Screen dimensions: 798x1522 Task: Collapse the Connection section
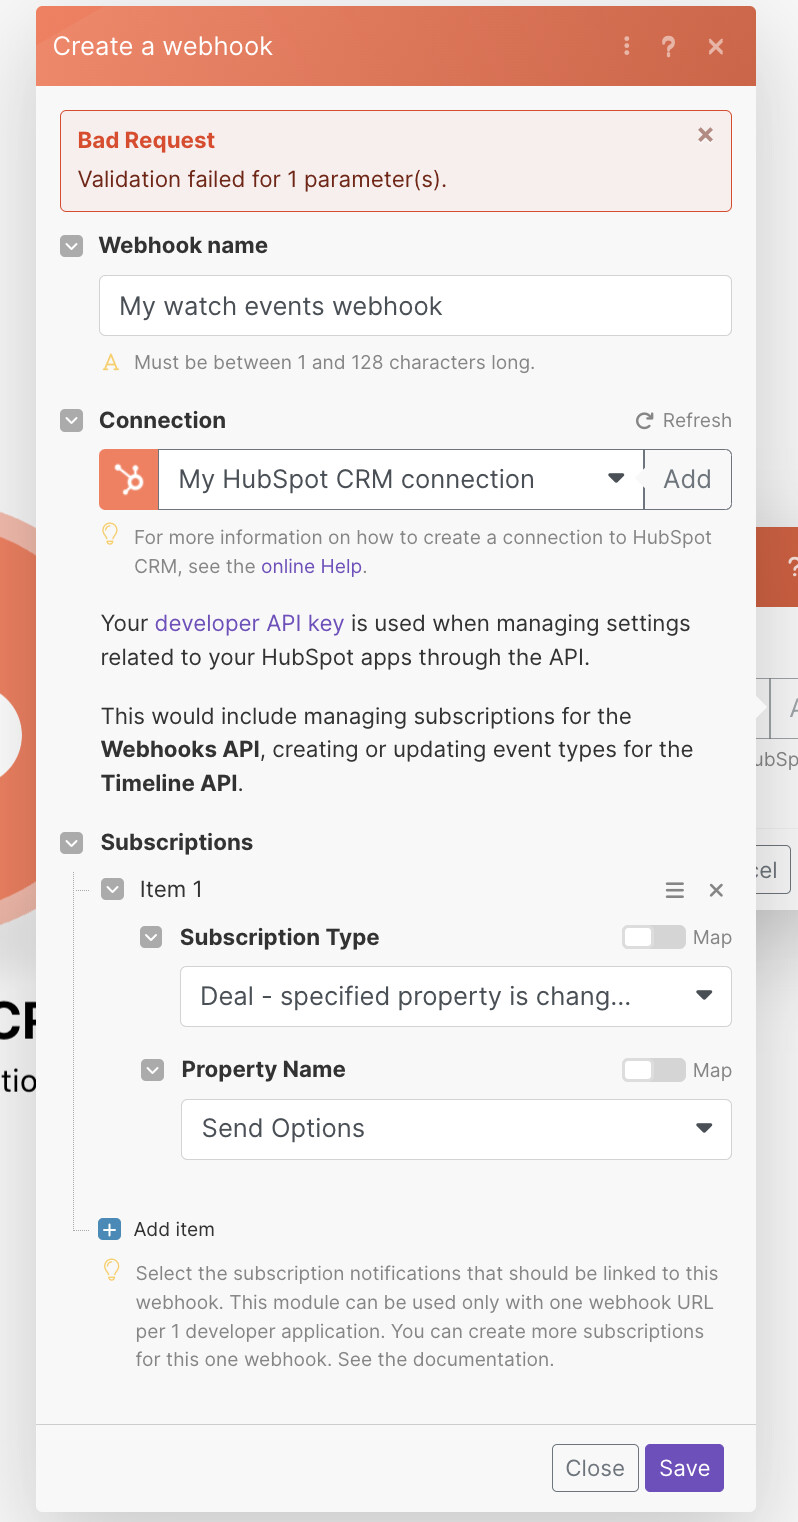(x=71, y=421)
